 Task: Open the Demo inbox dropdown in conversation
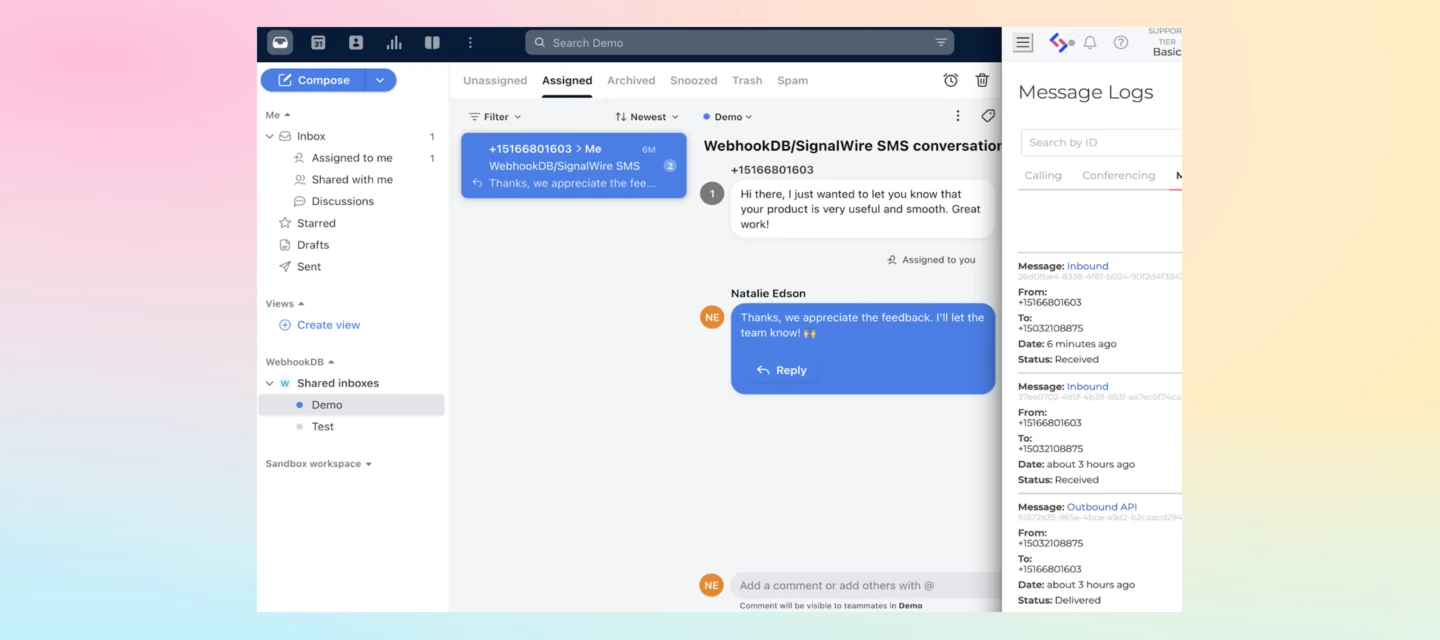click(x=728, y=117)
